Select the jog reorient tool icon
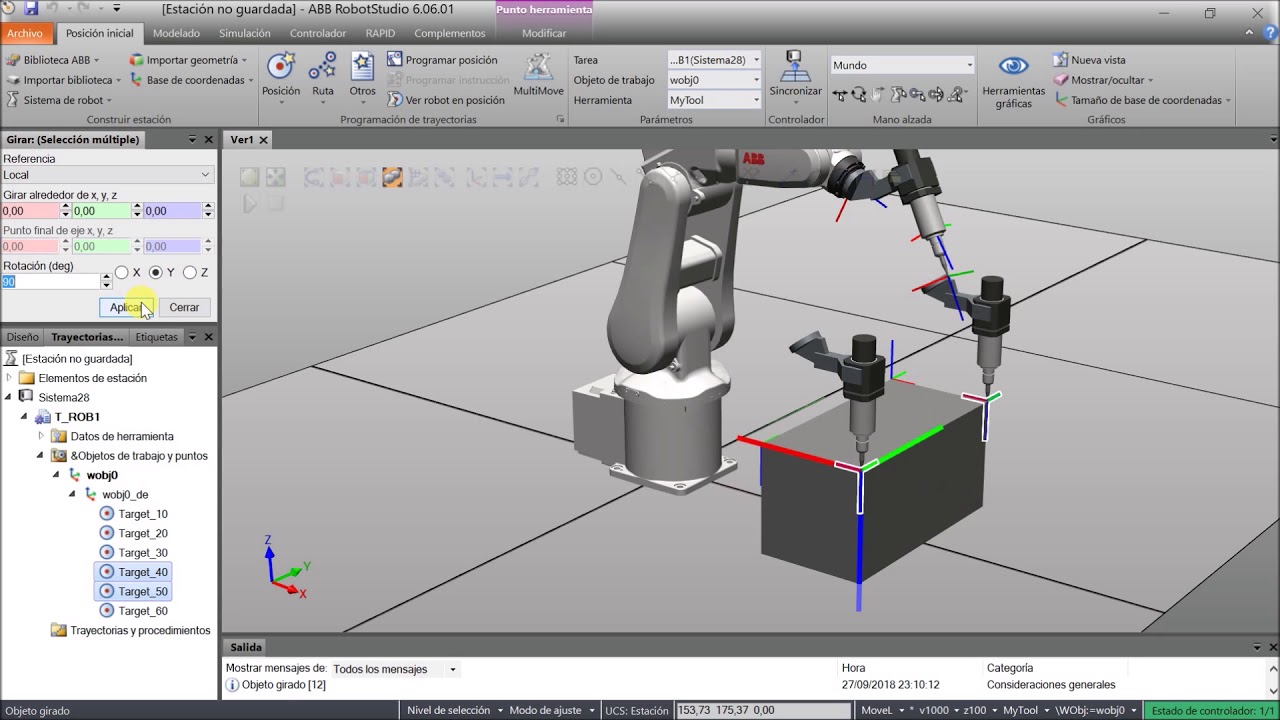The width and height of the screenshot is (1280, 720). pyautogui.click(x=937, y=95)
